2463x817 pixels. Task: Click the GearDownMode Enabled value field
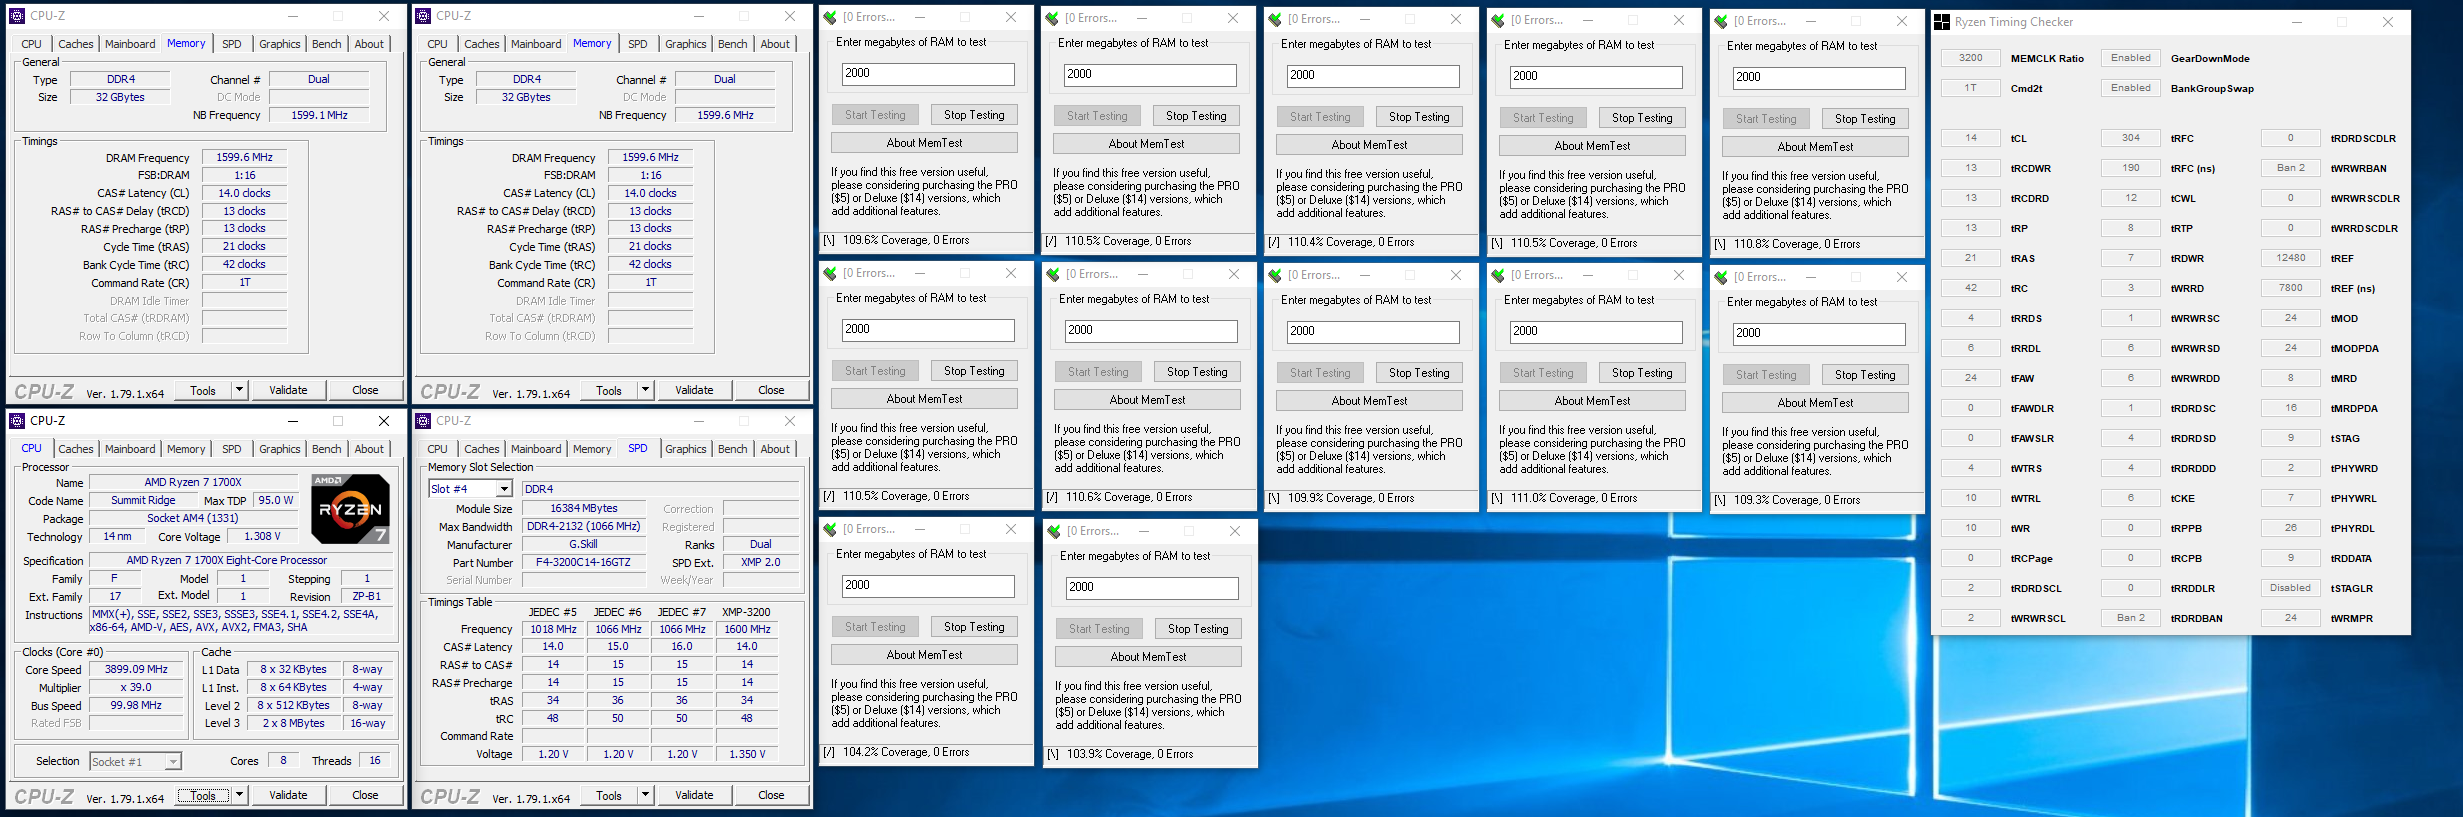[x=2130, y=58]
